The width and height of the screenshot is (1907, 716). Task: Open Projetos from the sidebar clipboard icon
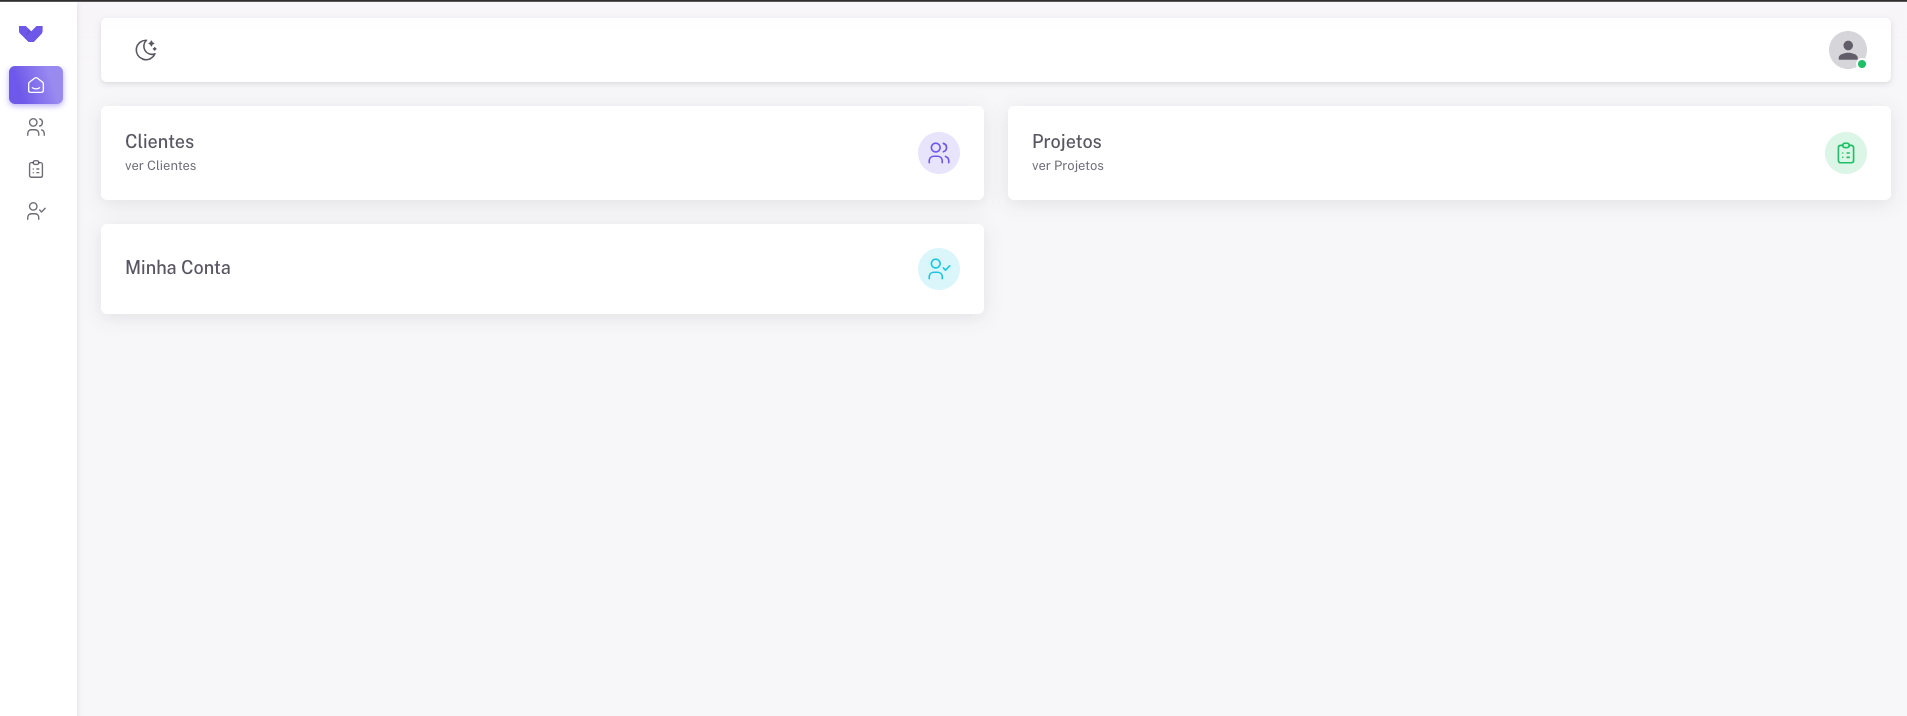tap(36, 169)
